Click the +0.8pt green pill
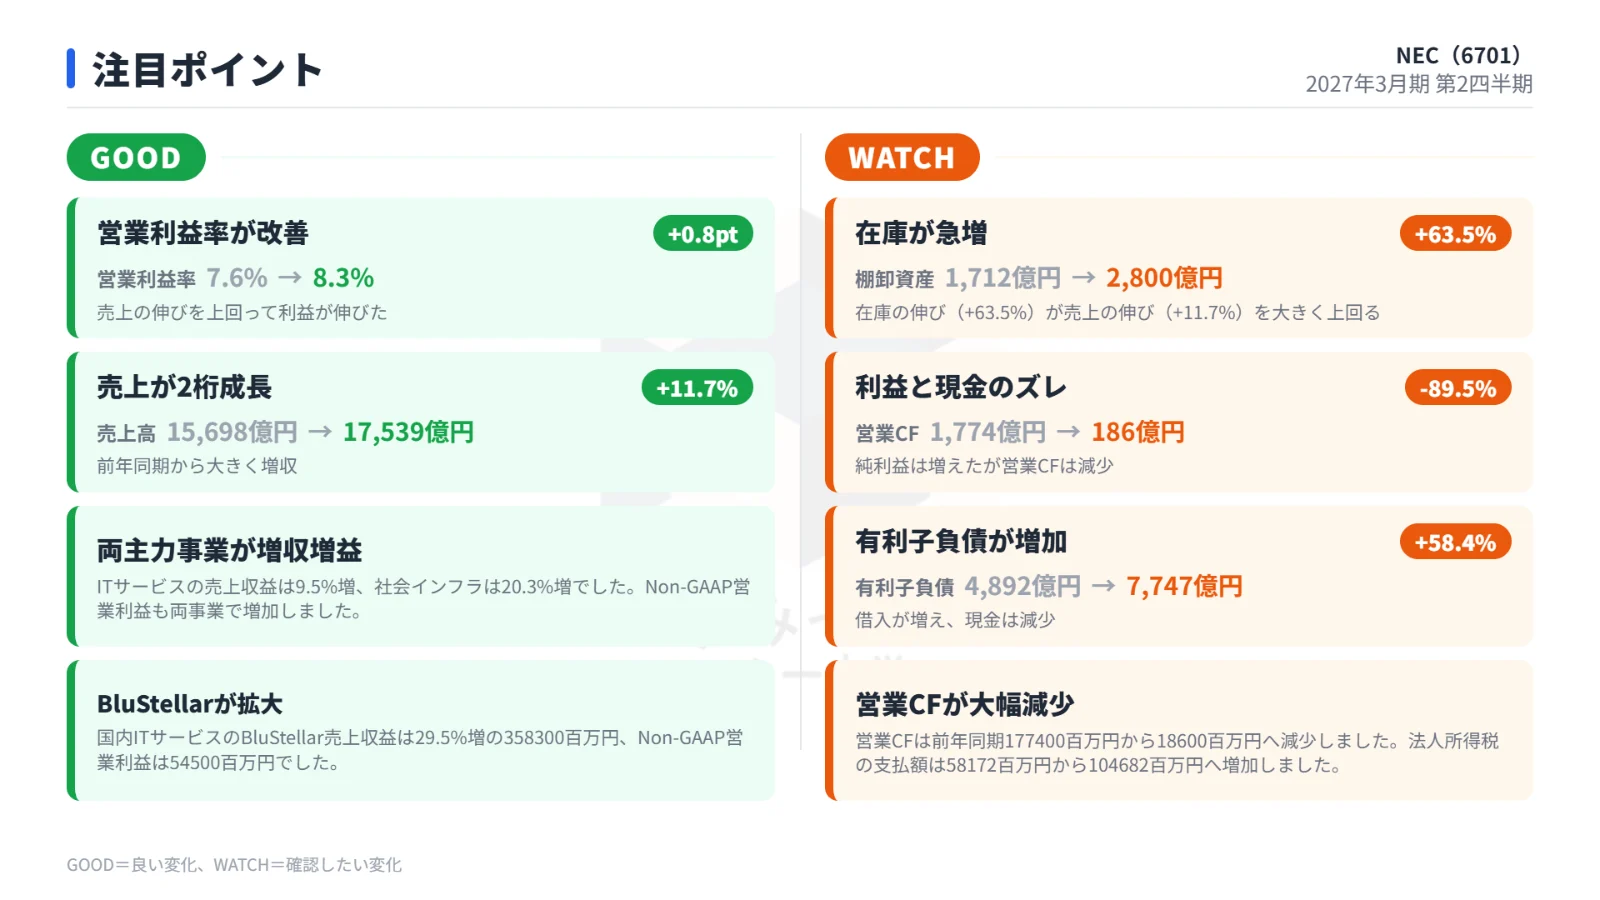1600x900 pixels. [x=703, y=234]
